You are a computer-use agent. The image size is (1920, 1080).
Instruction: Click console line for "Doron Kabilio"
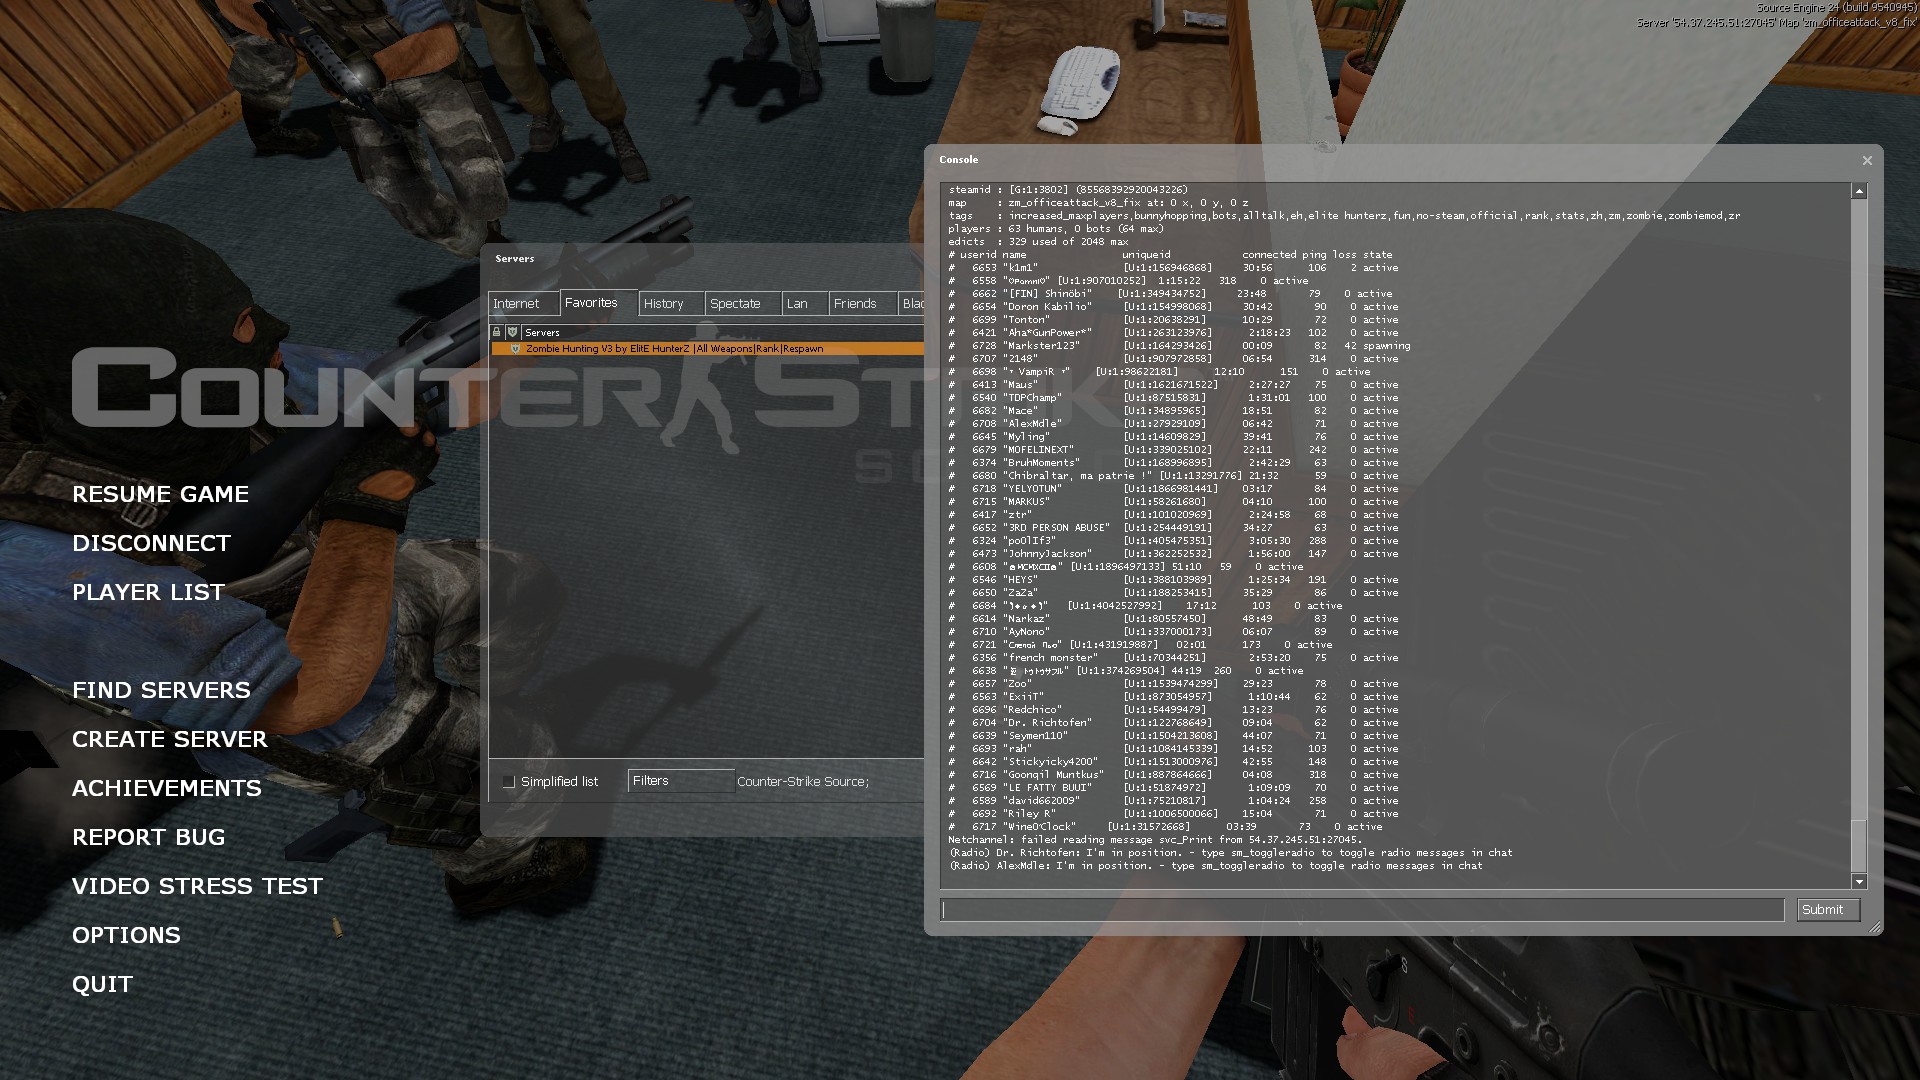pyautogui.click(x=1174, y=307)
